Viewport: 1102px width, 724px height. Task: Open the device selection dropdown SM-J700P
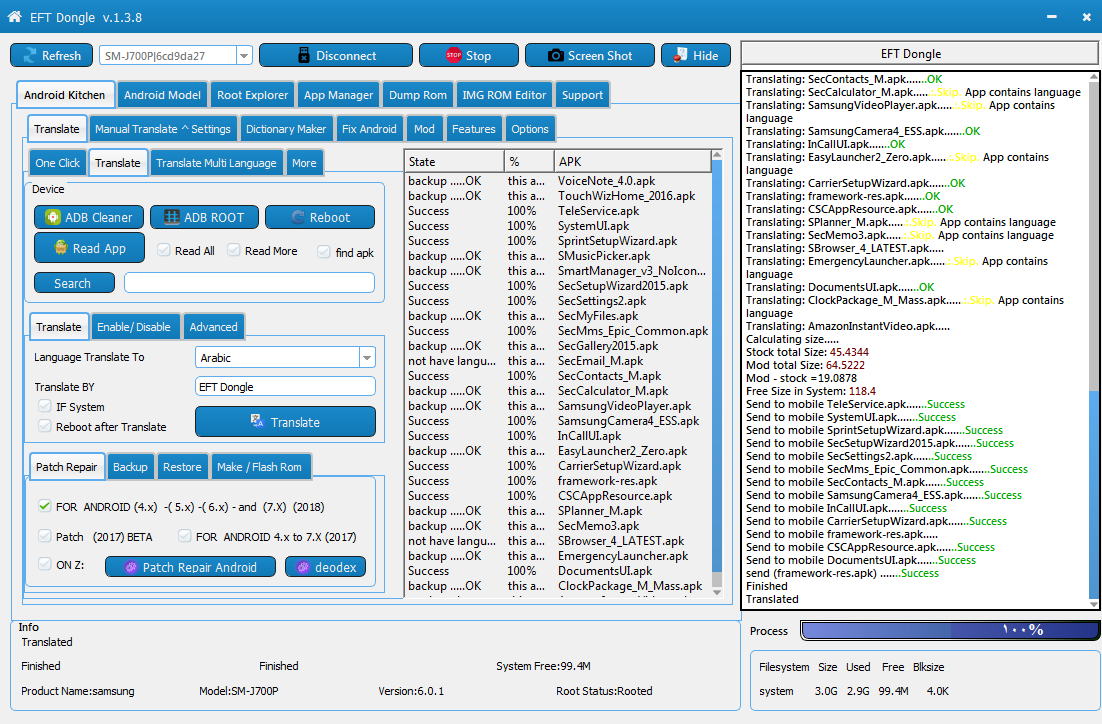point(244,56)
